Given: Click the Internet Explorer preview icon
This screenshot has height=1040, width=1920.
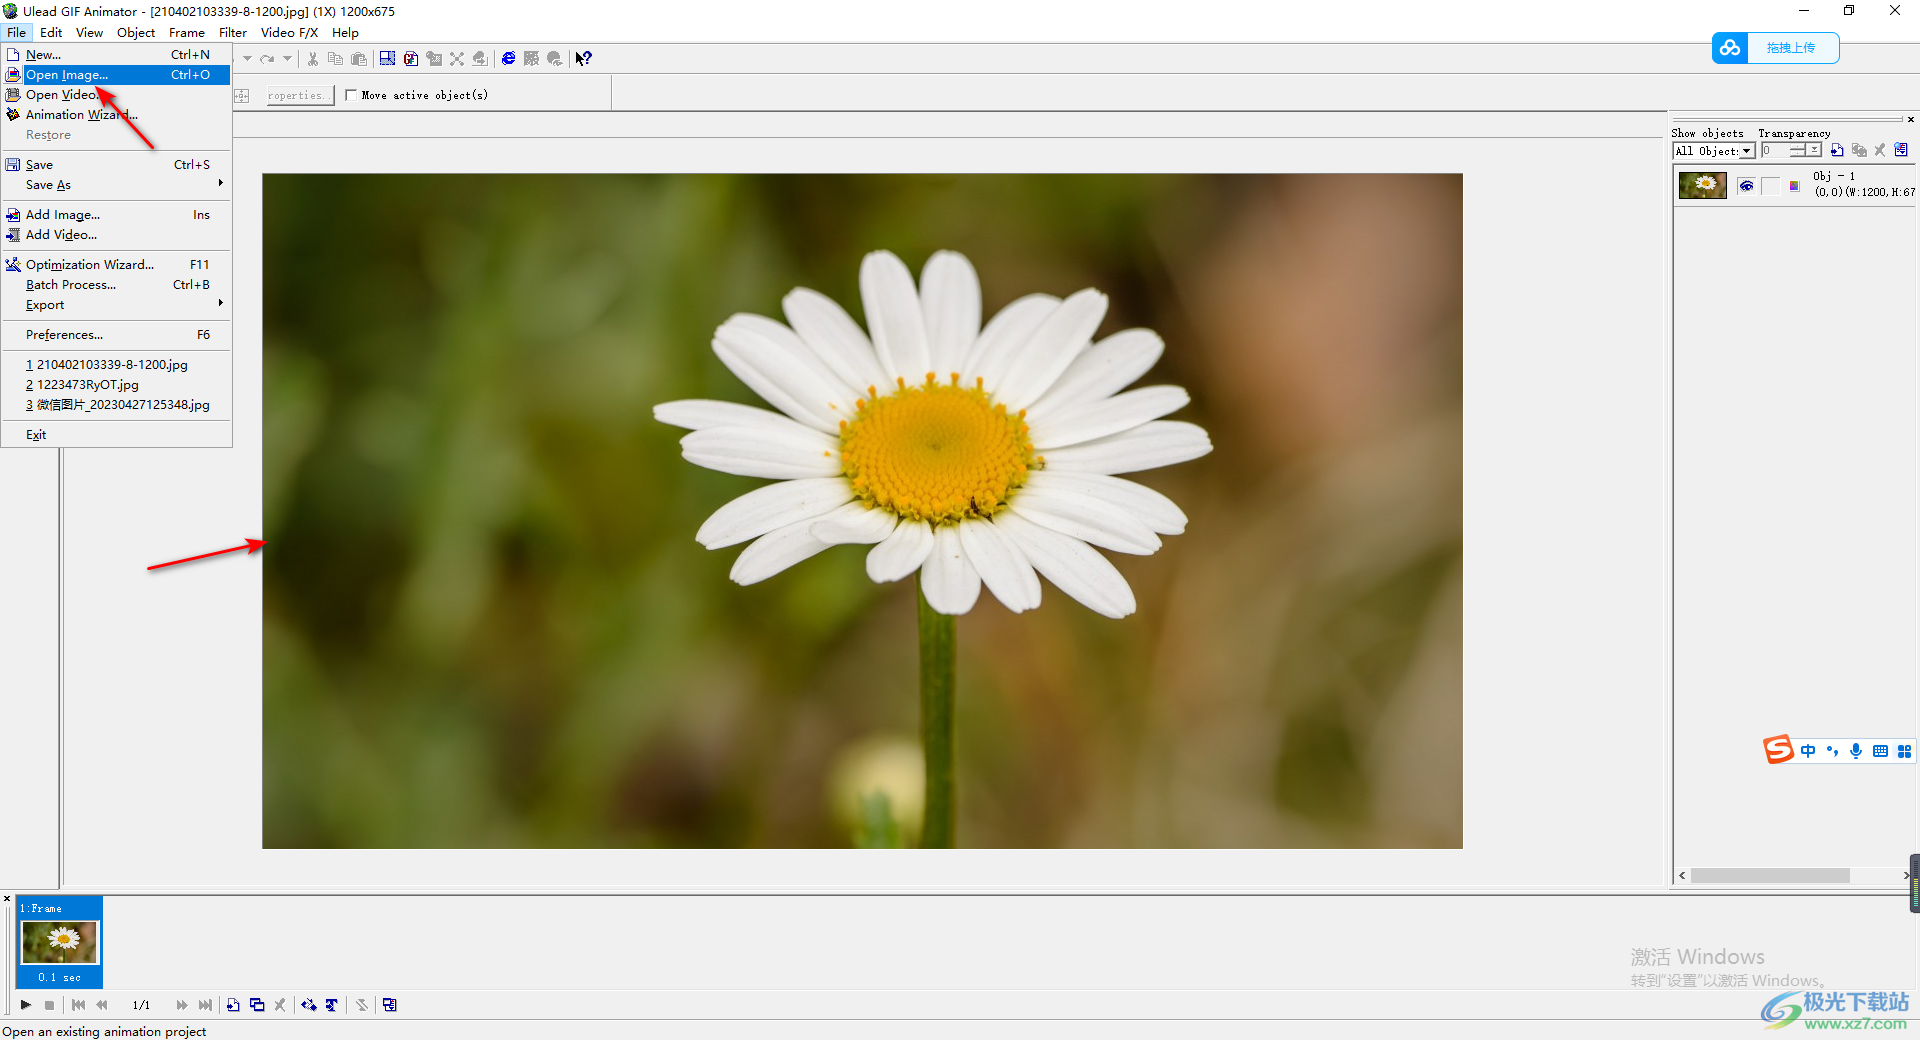Looking at the screenshot, I should tap(508, 59).
